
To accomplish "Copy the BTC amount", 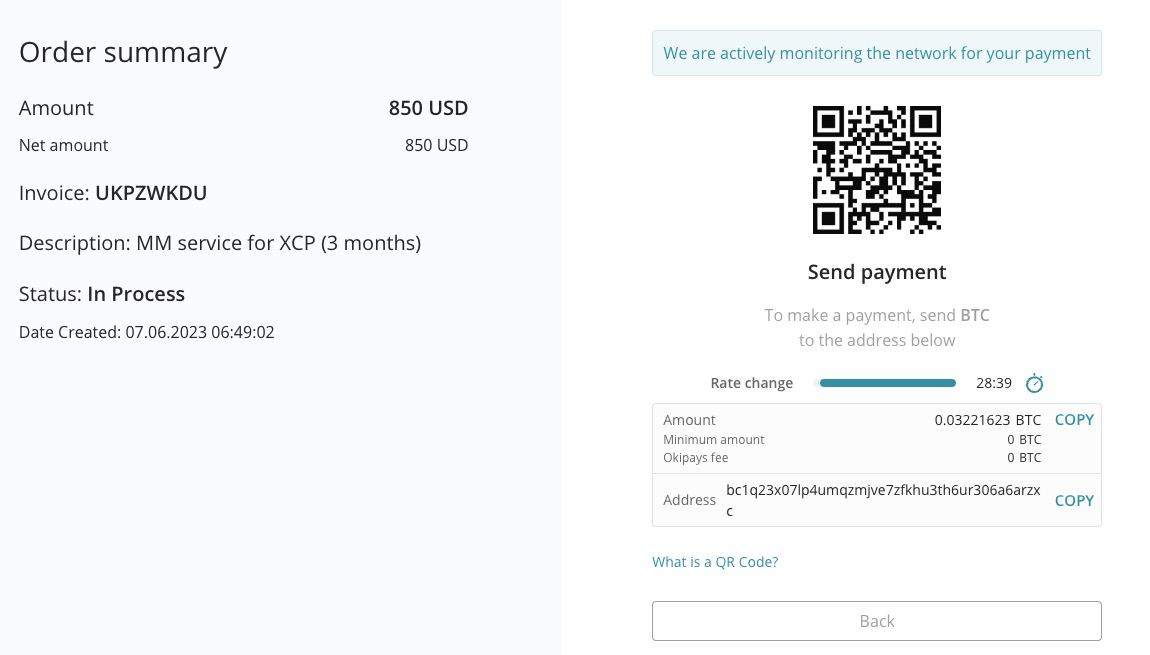I will coord(1074,420).
